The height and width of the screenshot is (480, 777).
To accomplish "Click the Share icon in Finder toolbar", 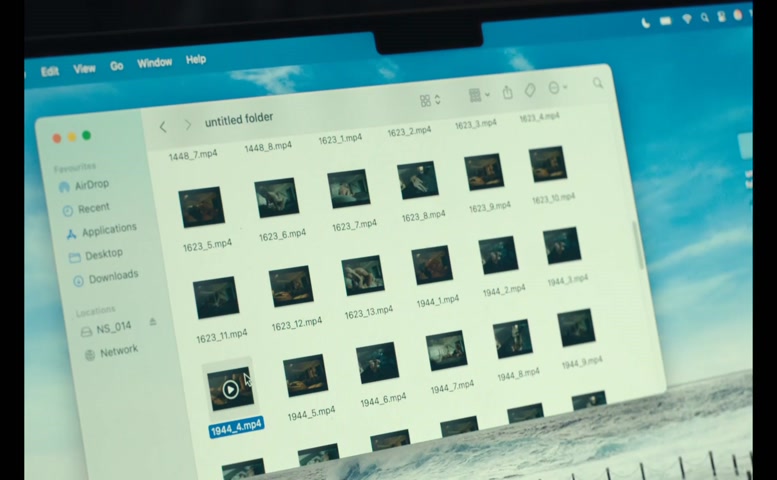I will pyautogui.click(x=507, y=93).
